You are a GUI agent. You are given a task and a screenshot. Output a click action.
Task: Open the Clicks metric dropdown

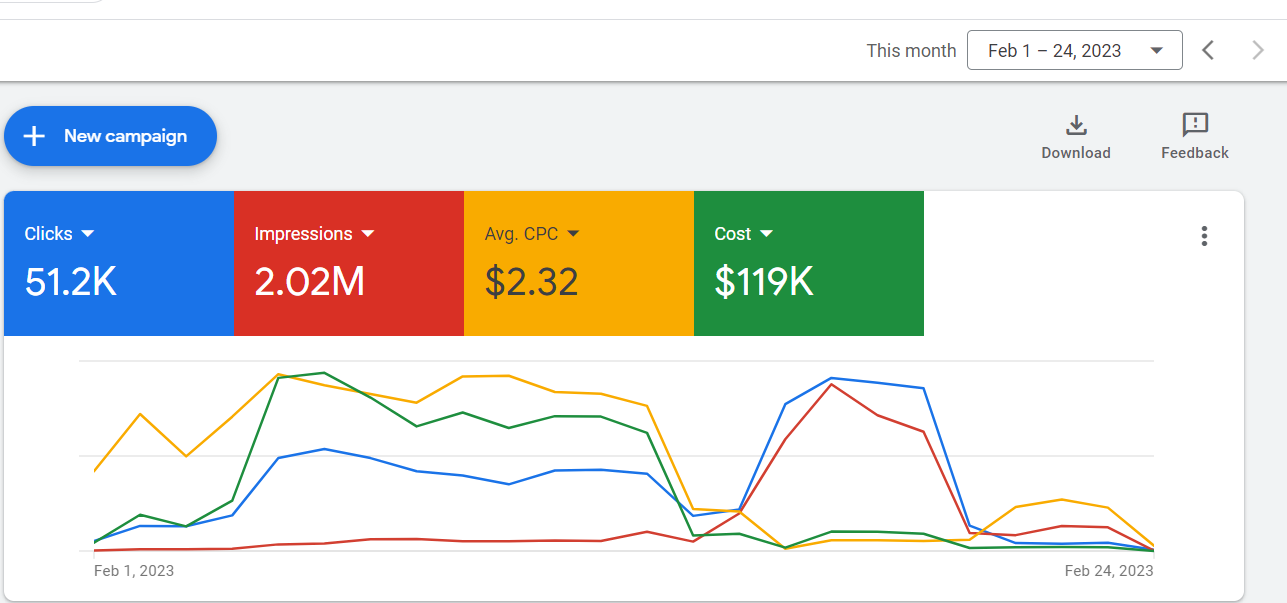(x=87, y=233)
